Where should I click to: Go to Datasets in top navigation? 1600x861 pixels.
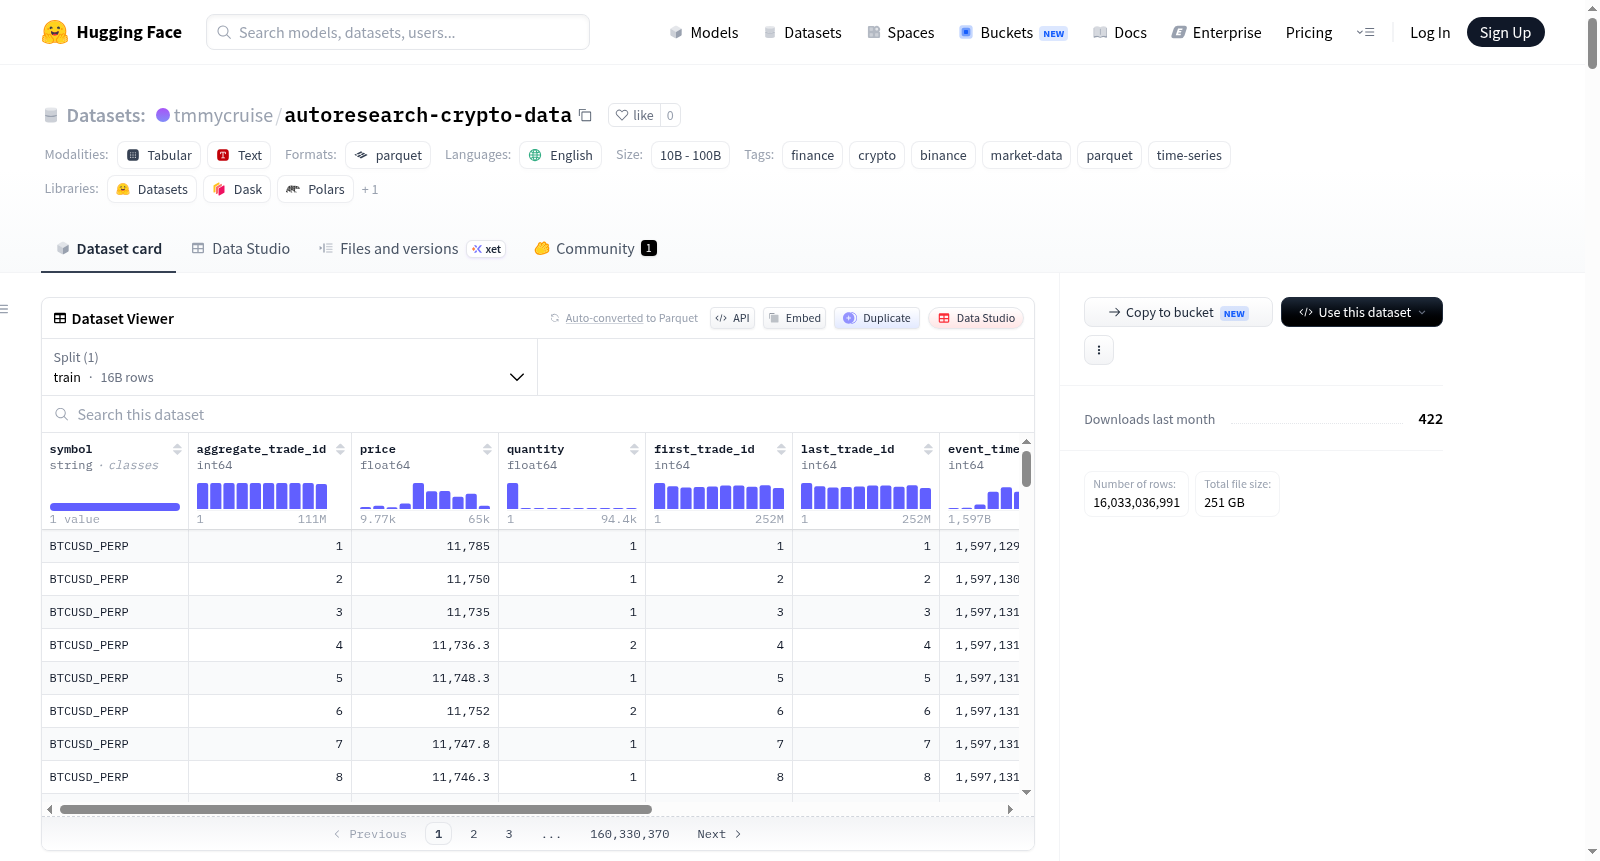pos(802,32)
